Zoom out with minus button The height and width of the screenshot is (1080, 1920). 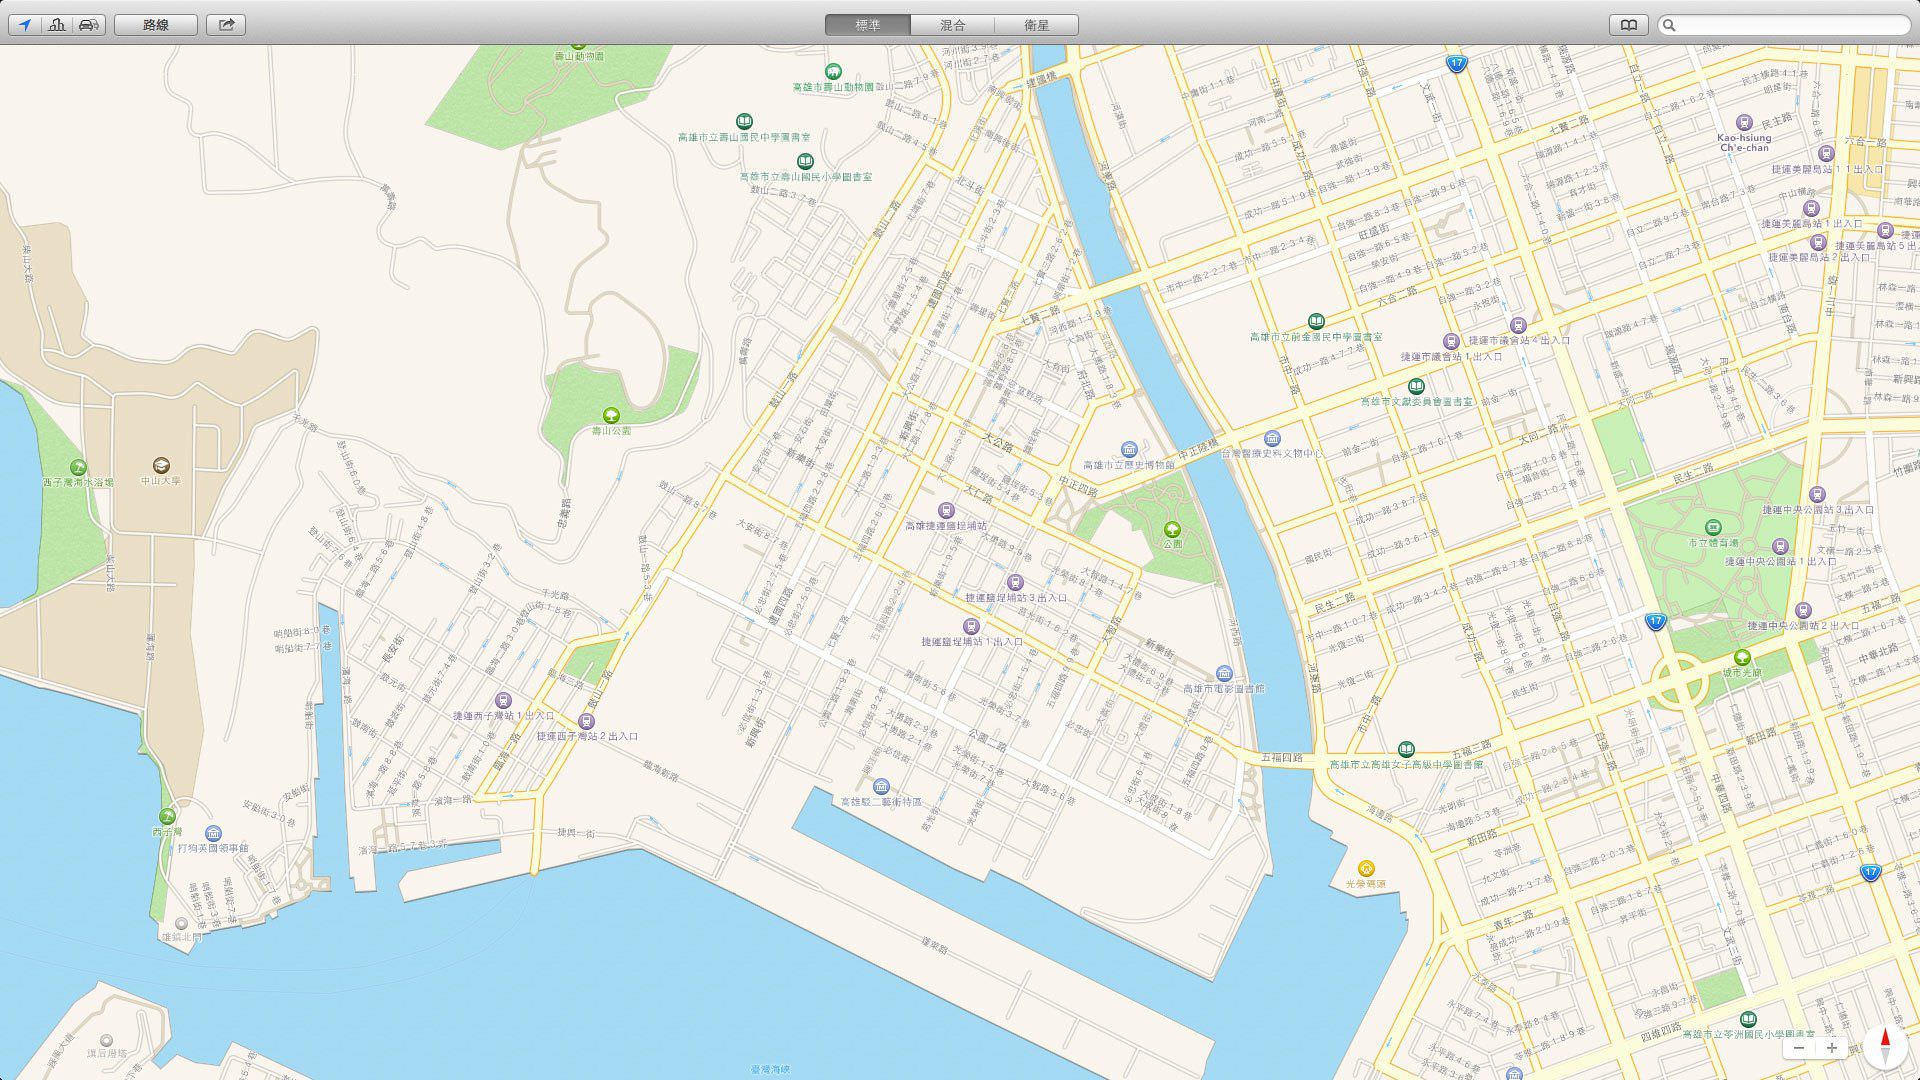coord(1799,1048)
